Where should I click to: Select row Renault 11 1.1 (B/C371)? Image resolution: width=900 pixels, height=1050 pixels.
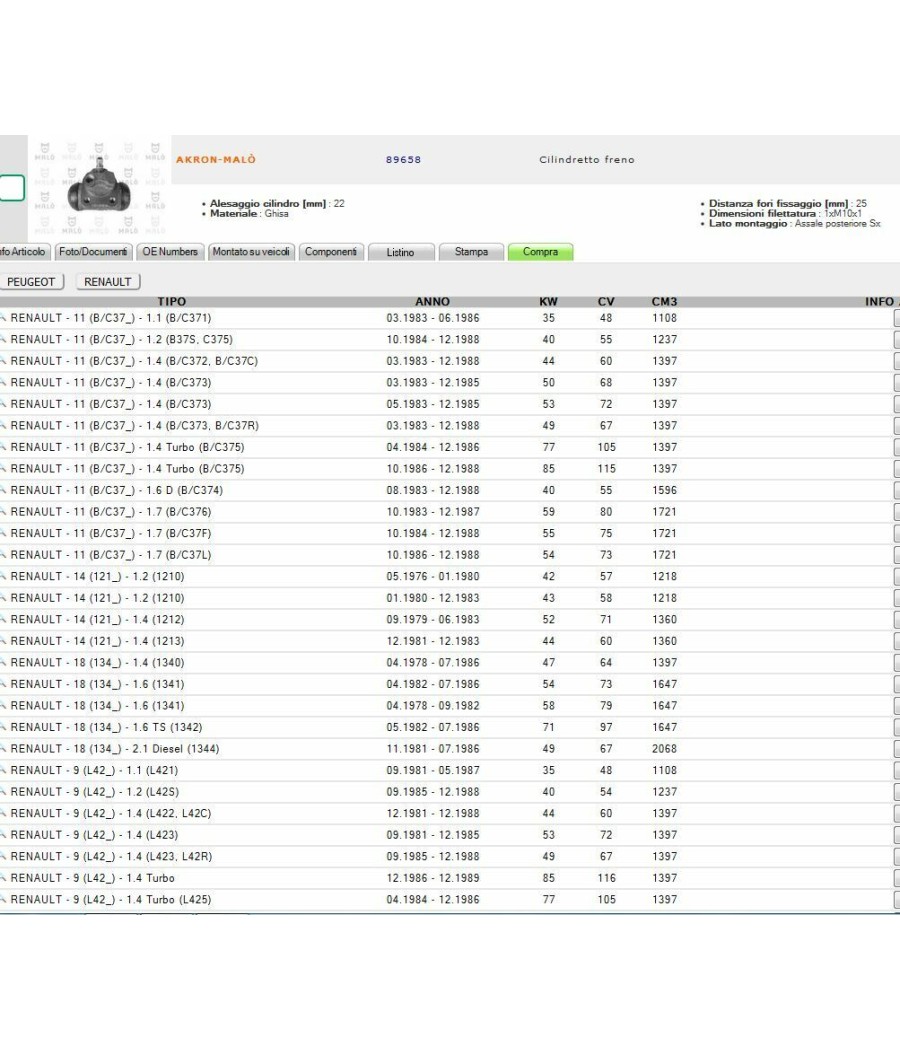point(449,318)
